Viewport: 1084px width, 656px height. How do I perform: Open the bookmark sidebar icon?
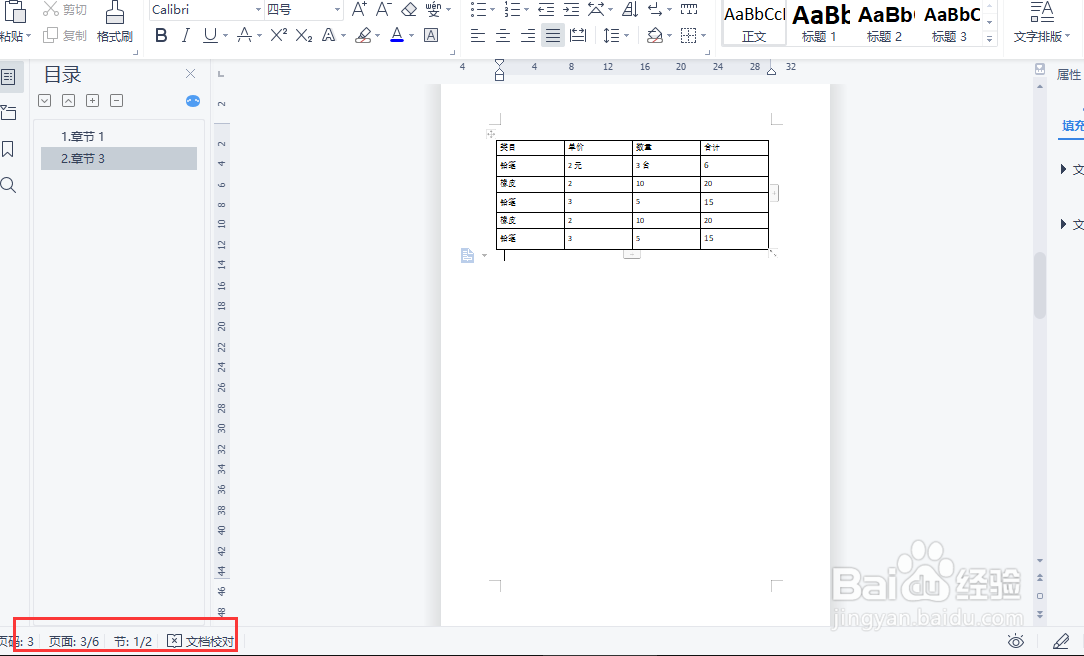coord(8,149)
